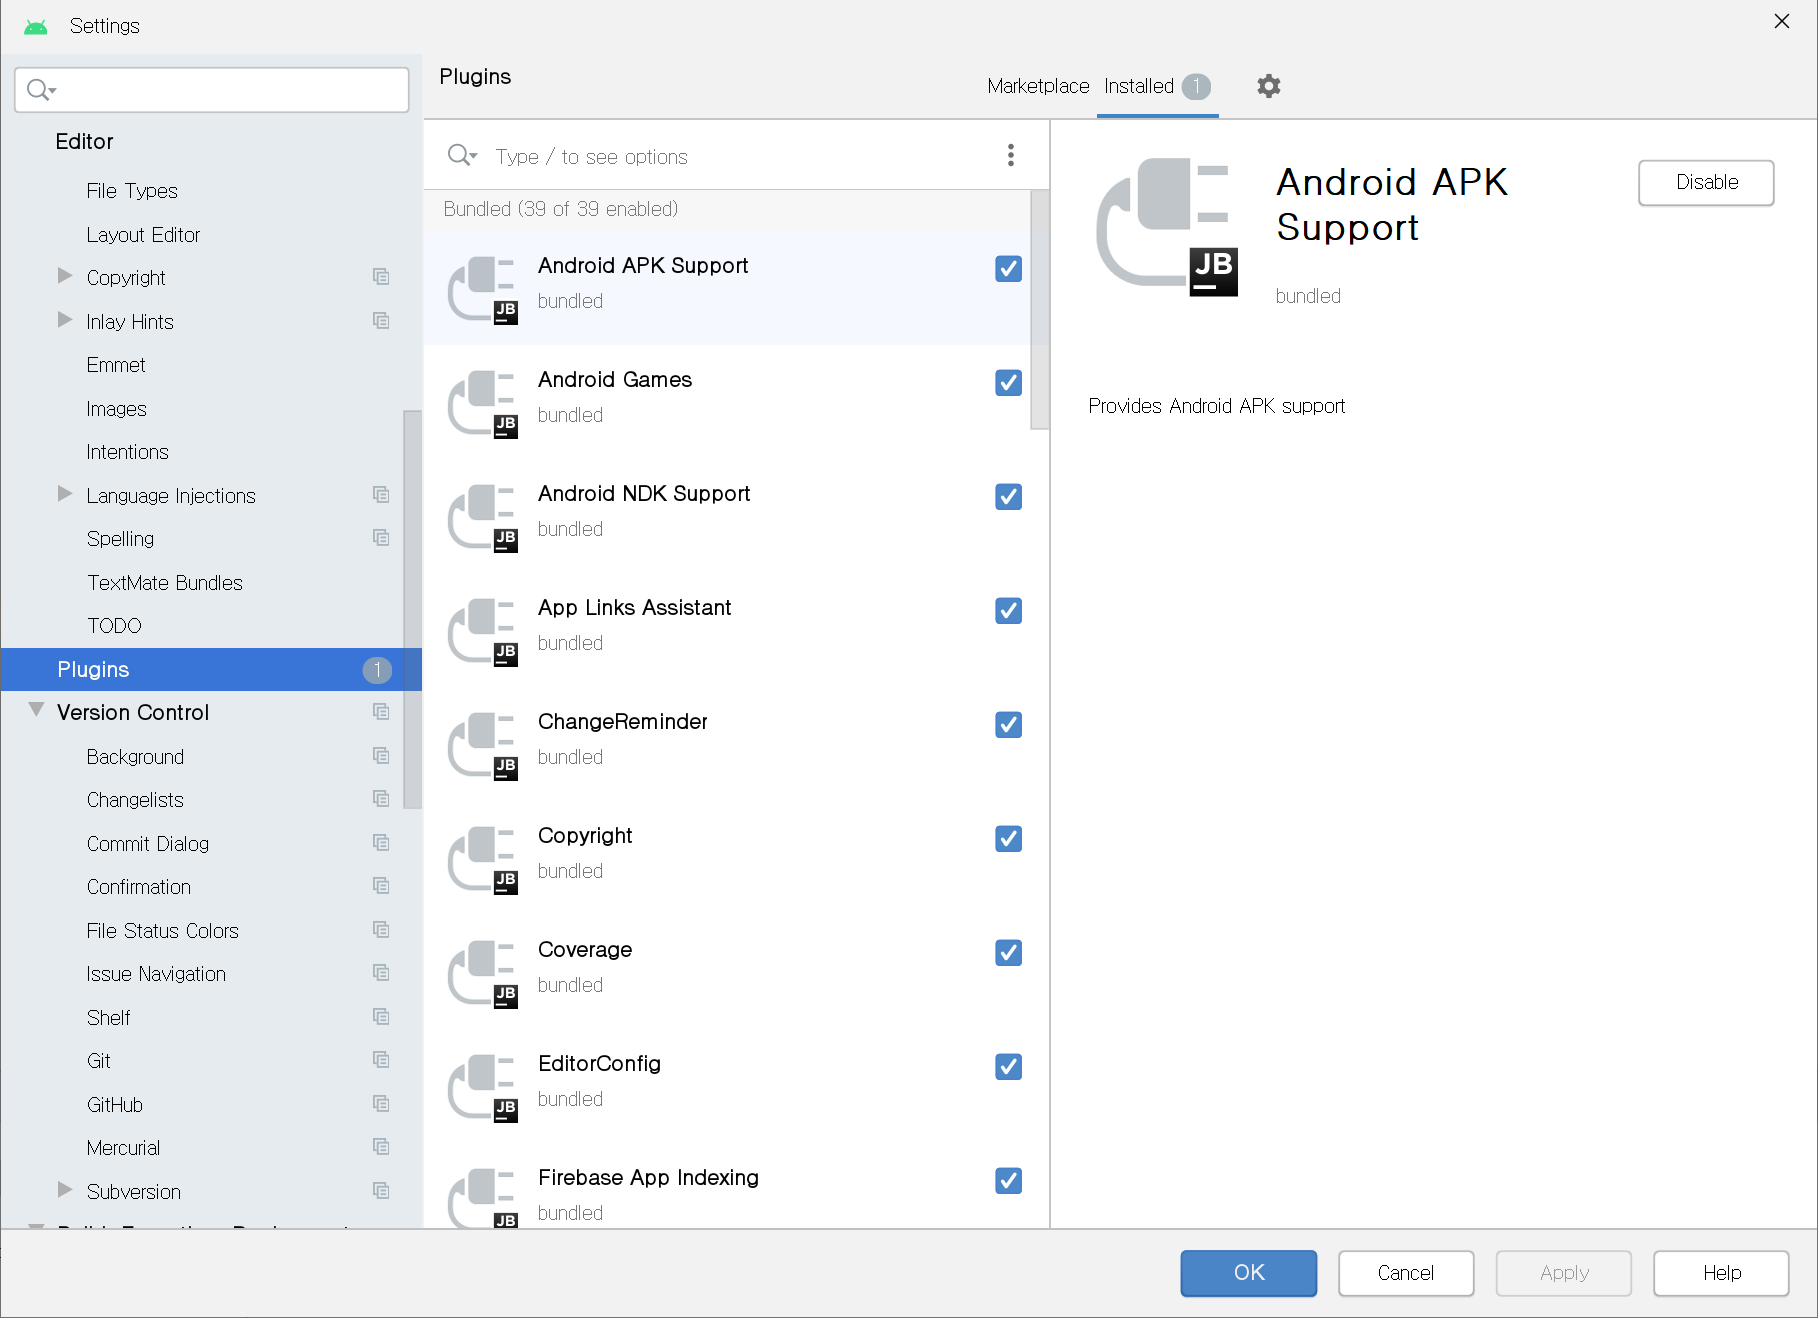Screen dimensions: 1818x1318
Task: Click Copyright plugin icon in list
Action: (x=483, y=859)
